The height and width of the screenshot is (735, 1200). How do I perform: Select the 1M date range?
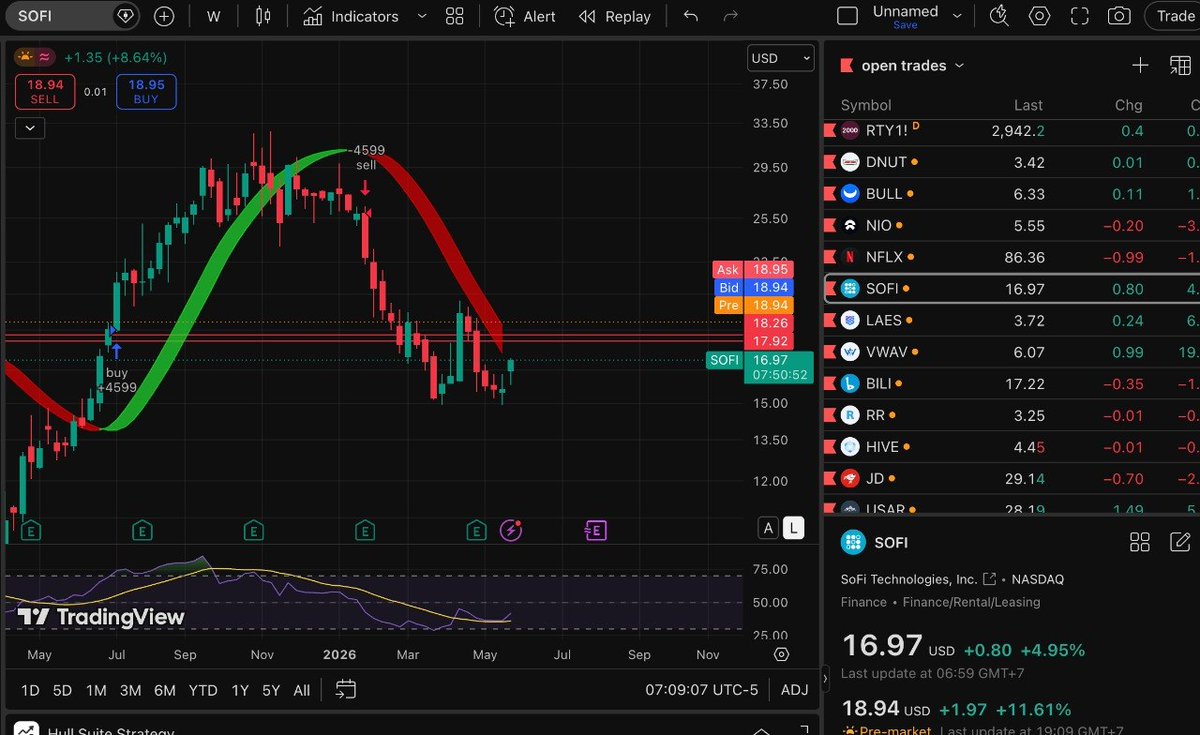click(96, 690)
